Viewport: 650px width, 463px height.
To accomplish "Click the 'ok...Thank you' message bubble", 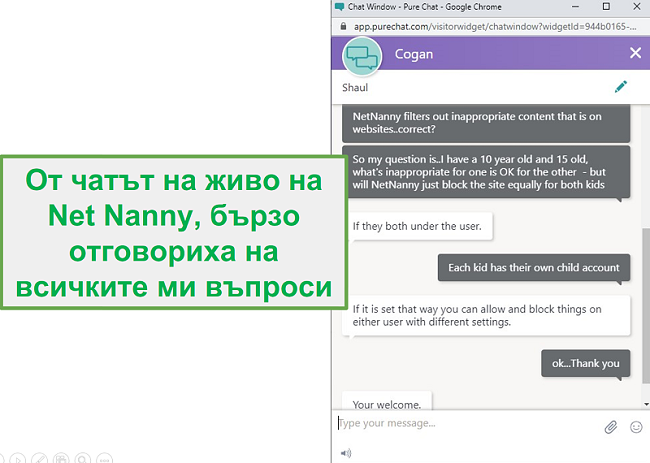I will tap(585, 364).
